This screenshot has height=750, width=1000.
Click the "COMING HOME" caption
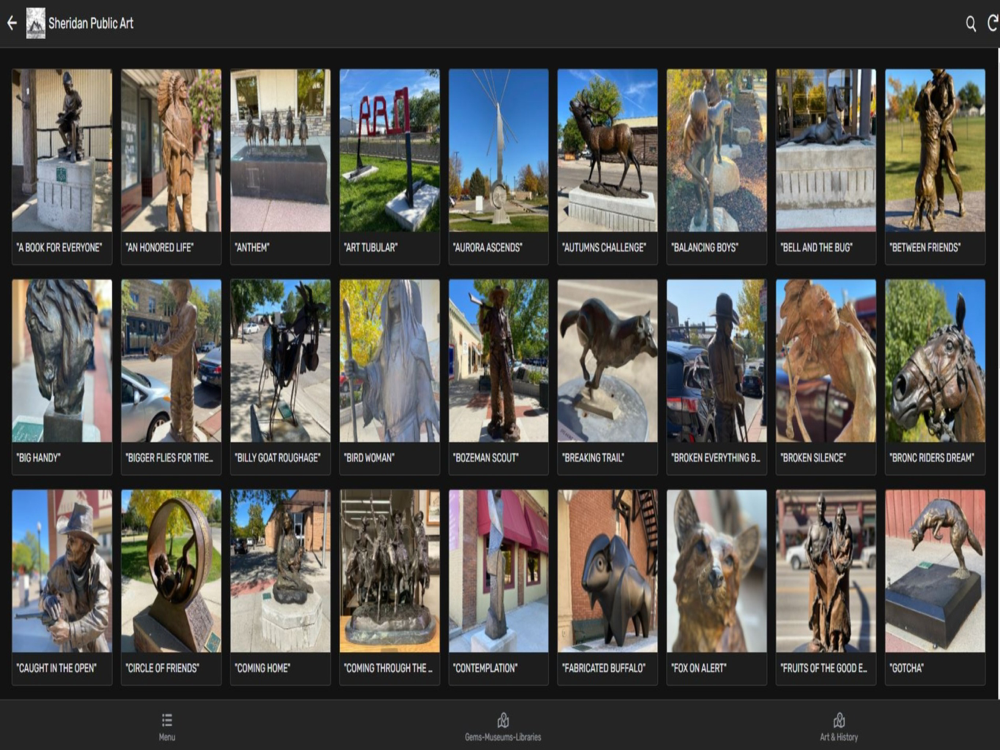(x=263, y=668)
